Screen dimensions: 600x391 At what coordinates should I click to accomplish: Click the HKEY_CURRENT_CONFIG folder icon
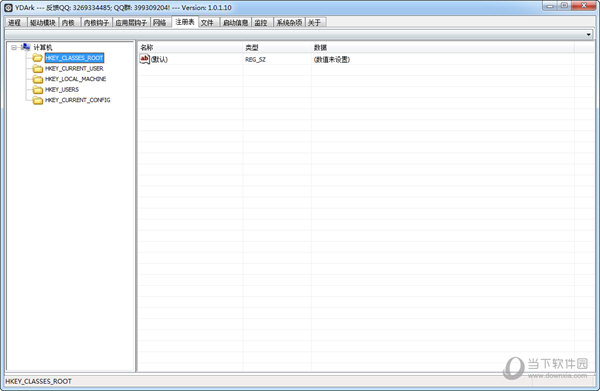click(x=38, y=100)
